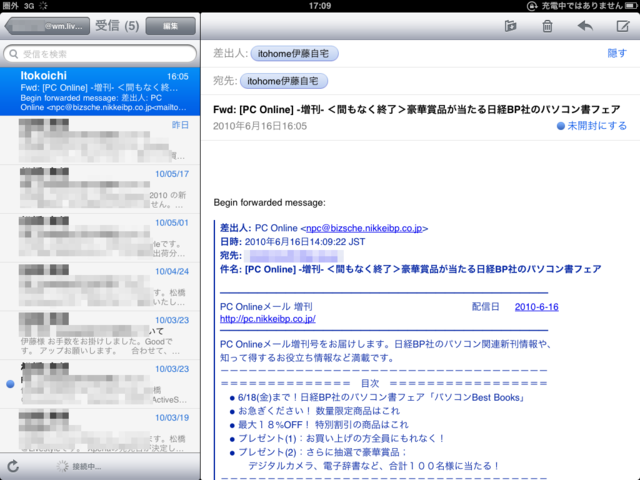Tap the 受信 (5) inbox title

click(117, 26)
